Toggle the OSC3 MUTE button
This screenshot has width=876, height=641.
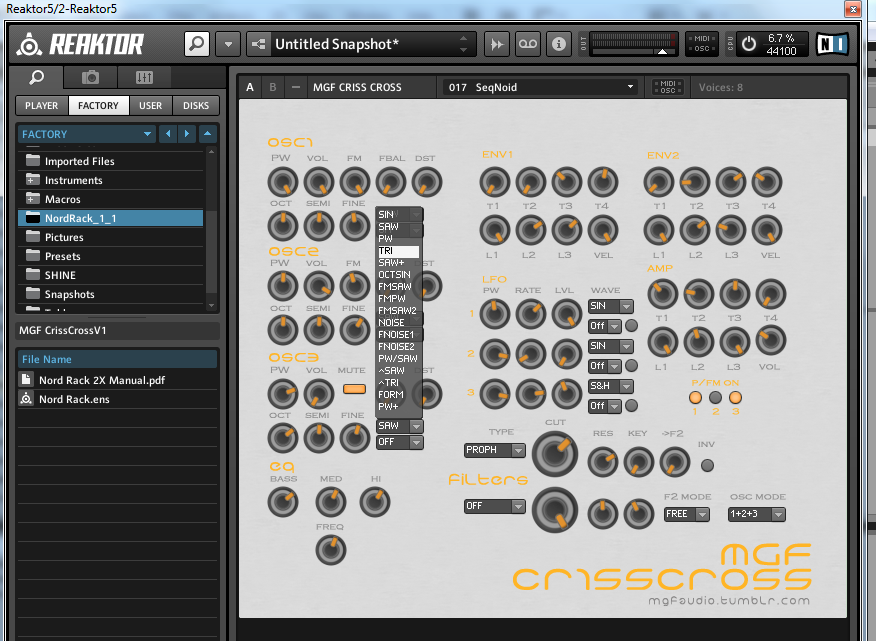[x=354, y=389]
